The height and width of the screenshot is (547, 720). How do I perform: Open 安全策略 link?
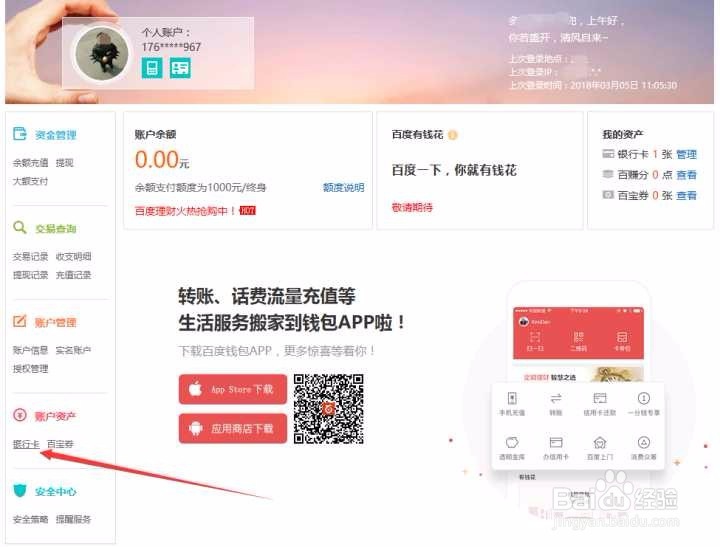[x=30, y=519]
